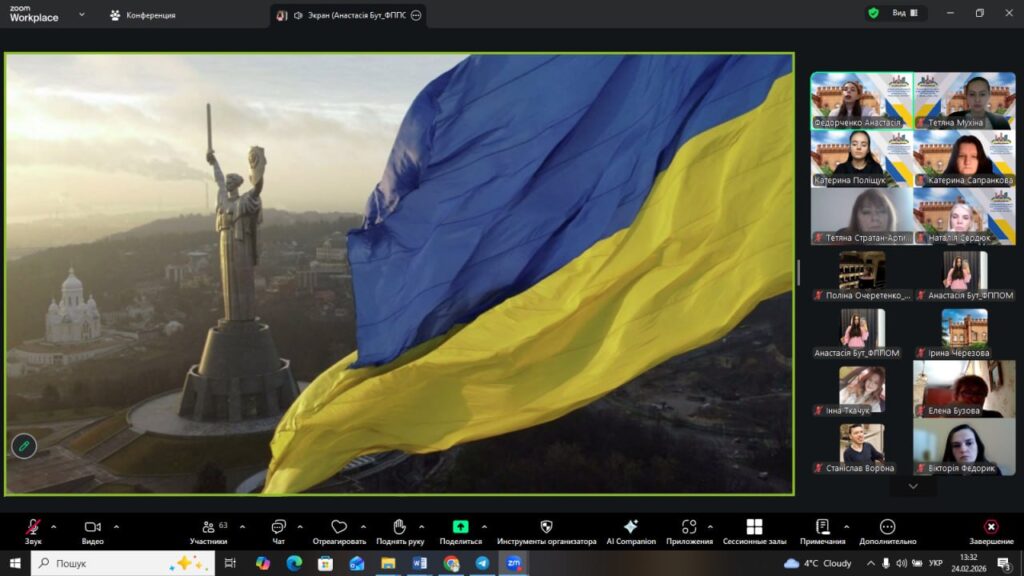
Task: Click the annotation pencil on shared screen
Action: [x=24, y=446]
